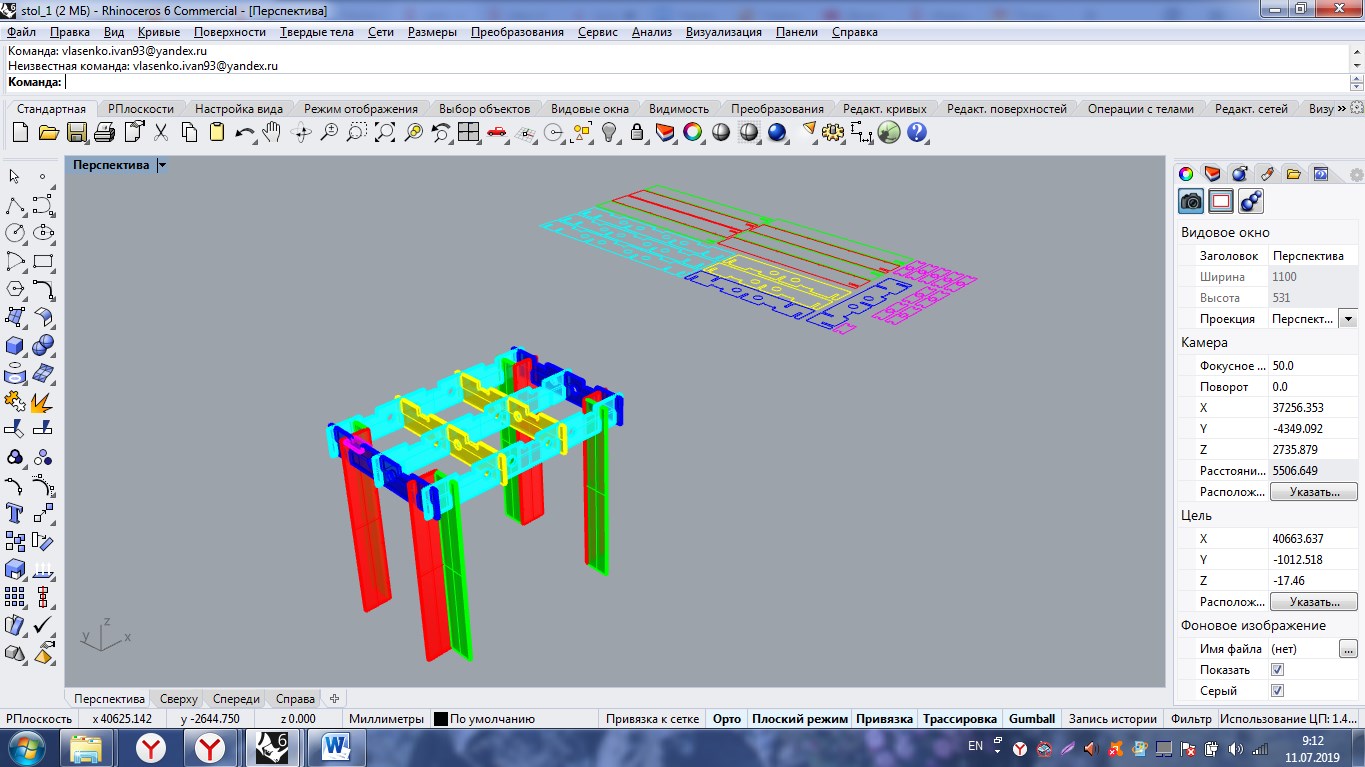Switch to the Выбор объектов toolbar tab
Screen dimensions: 1365x767
pos(485,108)
